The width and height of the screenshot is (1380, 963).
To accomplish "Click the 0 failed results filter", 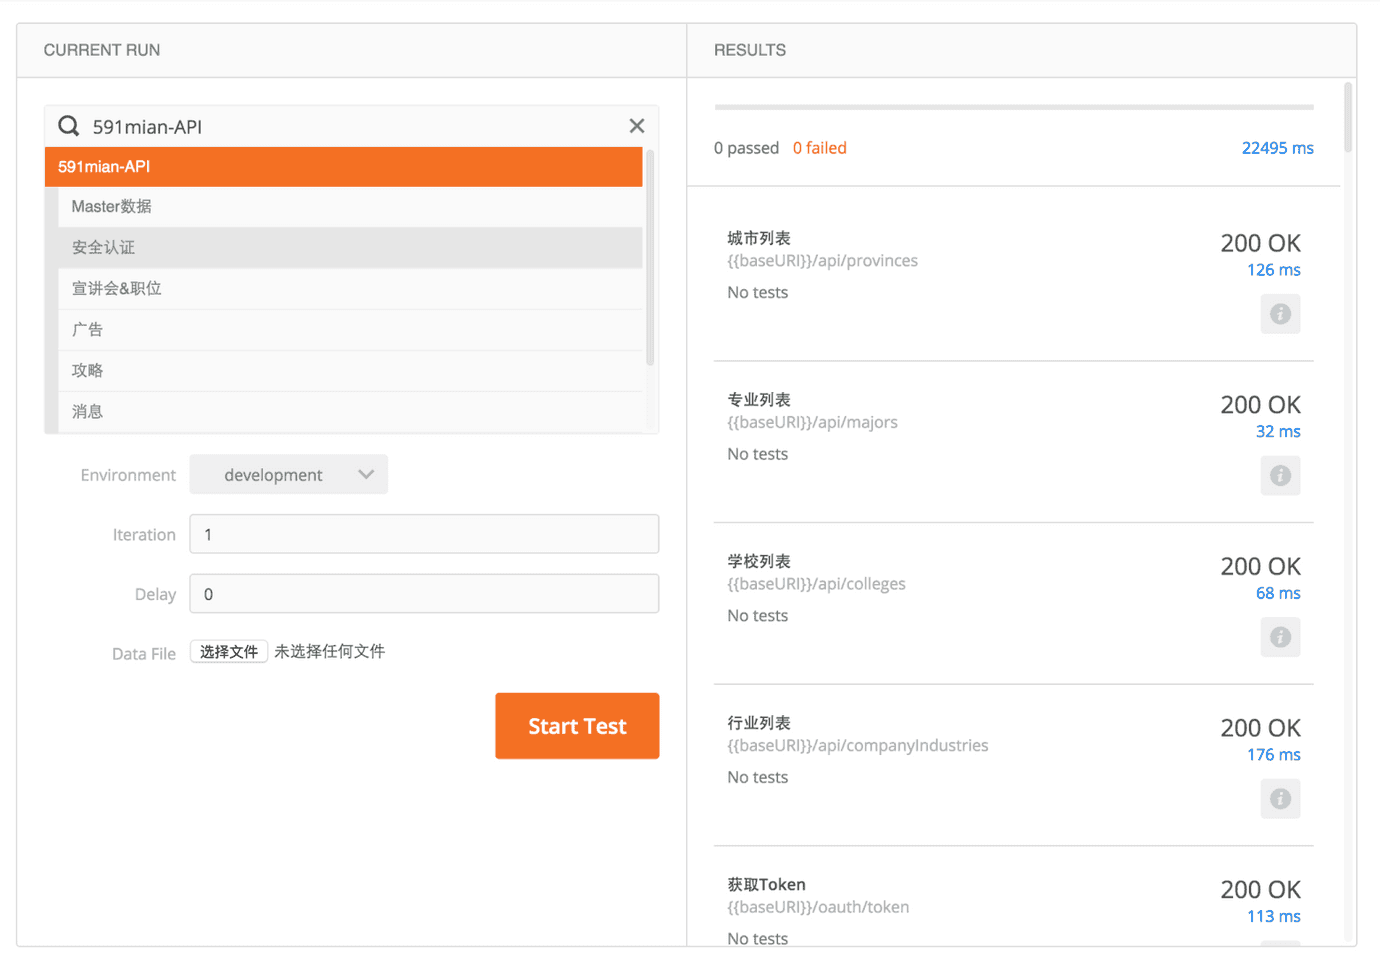I will [x=819, y=148].
